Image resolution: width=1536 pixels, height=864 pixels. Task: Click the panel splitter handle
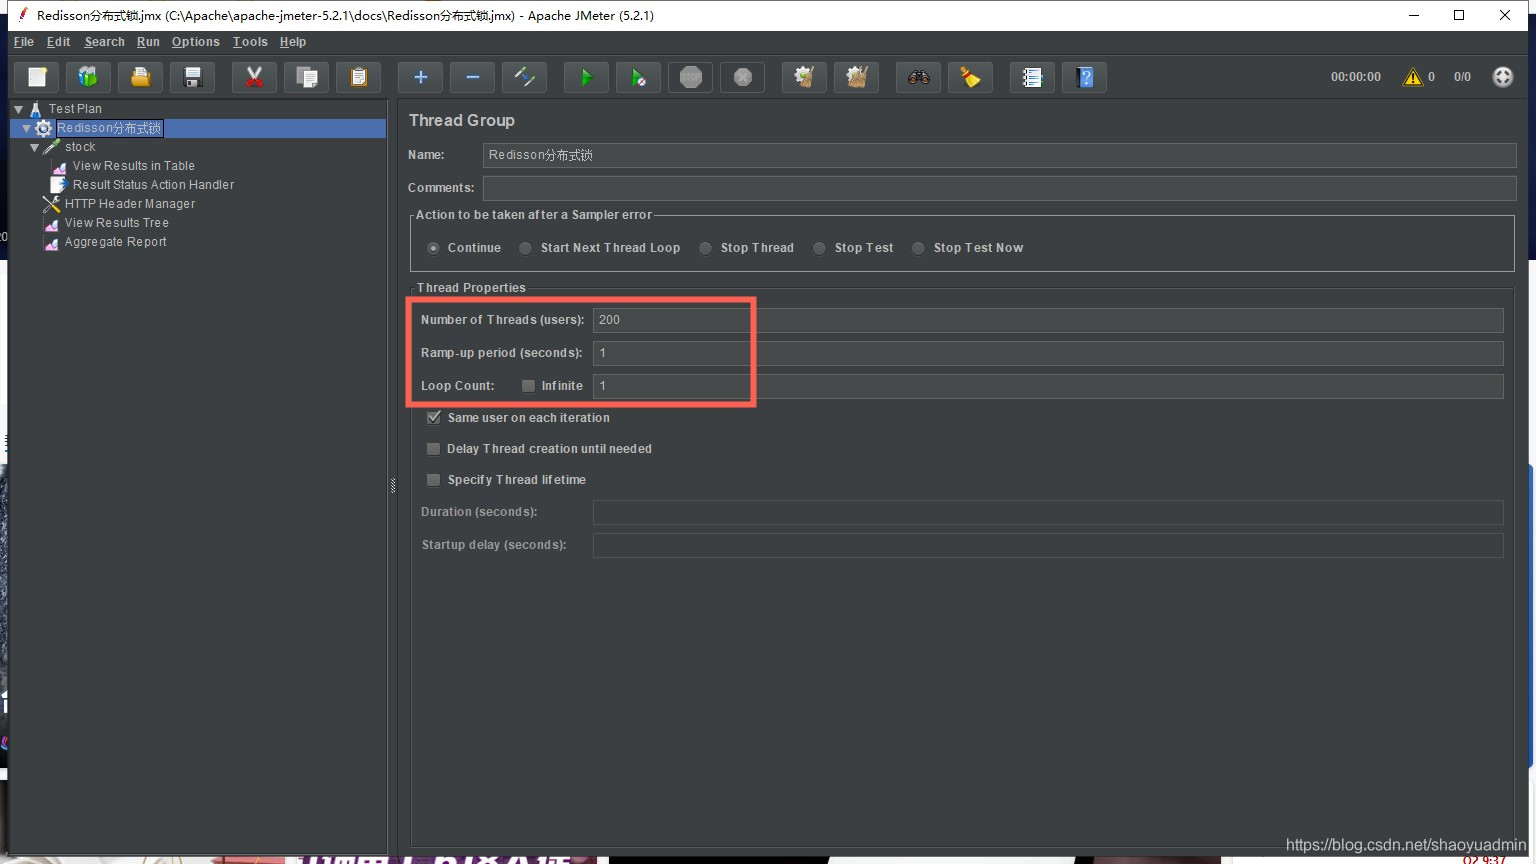[393, 486]
